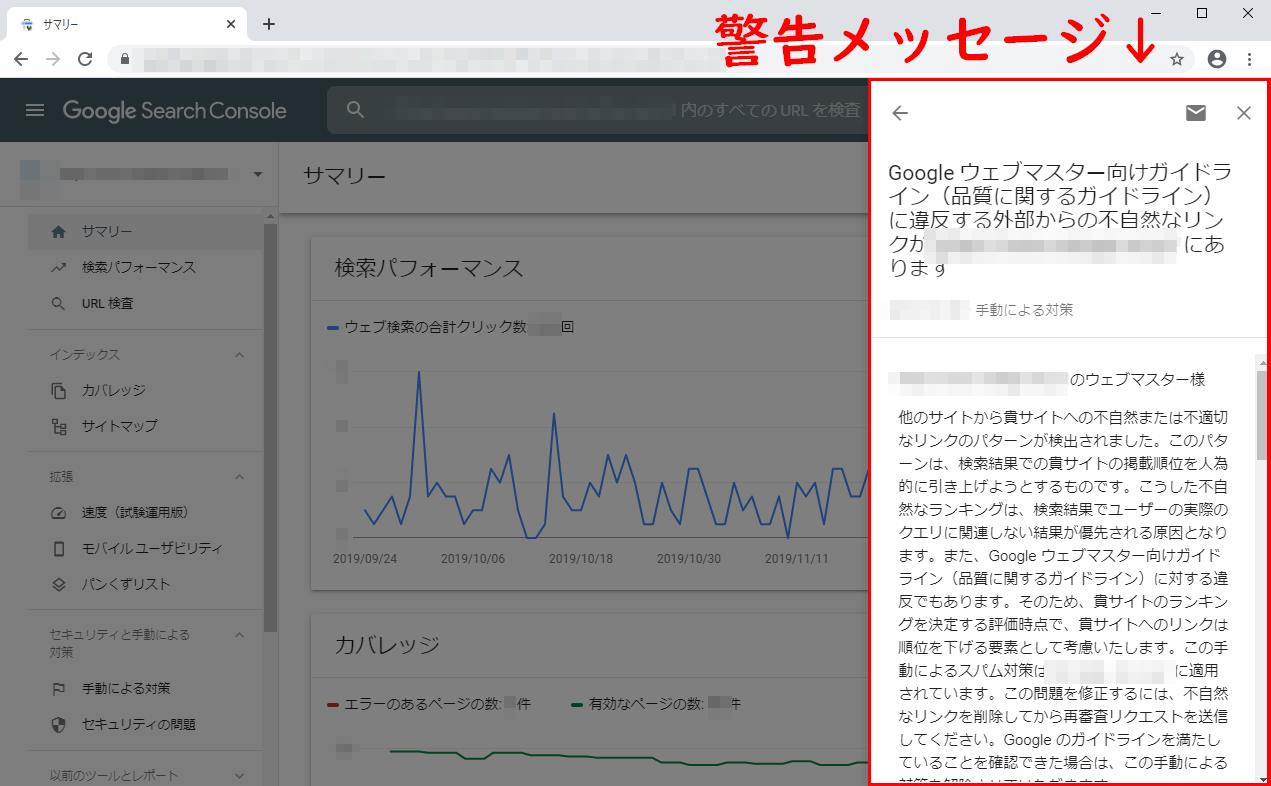Click the 2019/11/11 chart date label
The width and height of the screenshot is (1271, 786).
click(797, 558)
